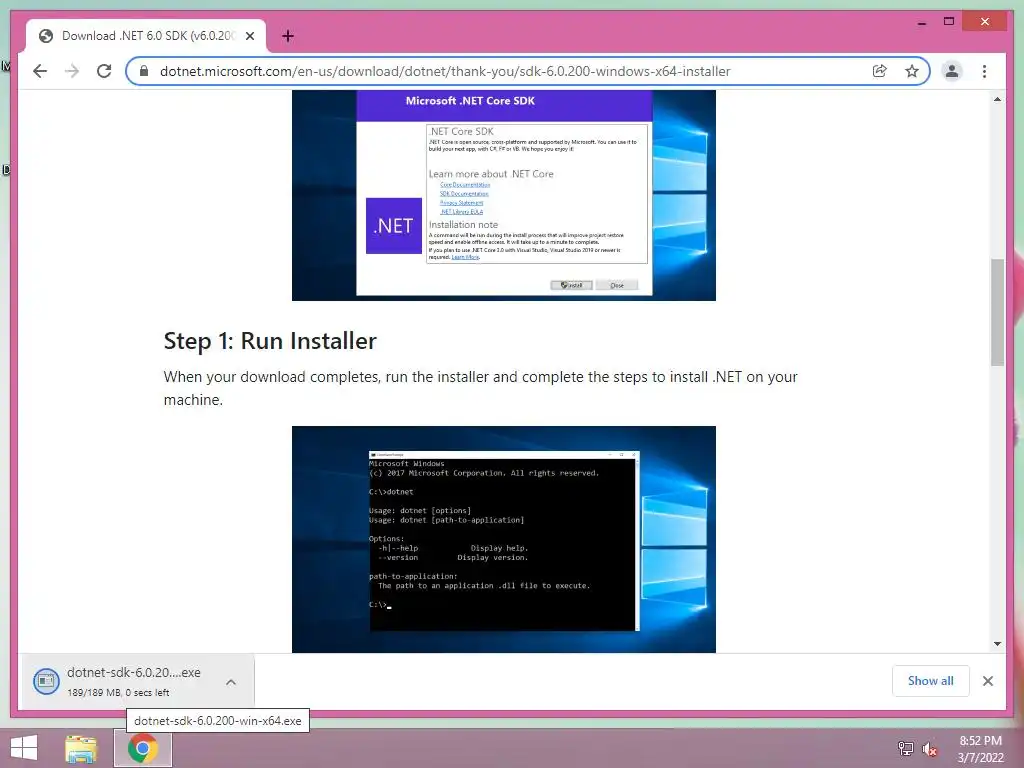The height and width of the screenshot is (768, 1024).
Task: Click Chrome icon in taskbar
Action: coord(142,748)
